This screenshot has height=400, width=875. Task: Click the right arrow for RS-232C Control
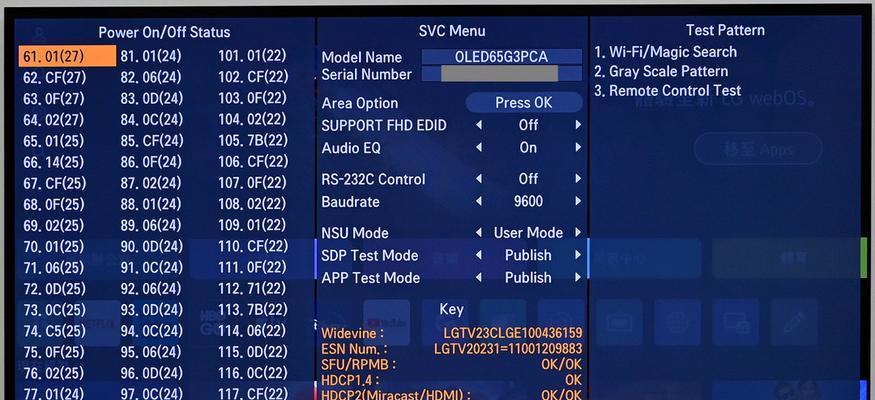pos(578,179)
